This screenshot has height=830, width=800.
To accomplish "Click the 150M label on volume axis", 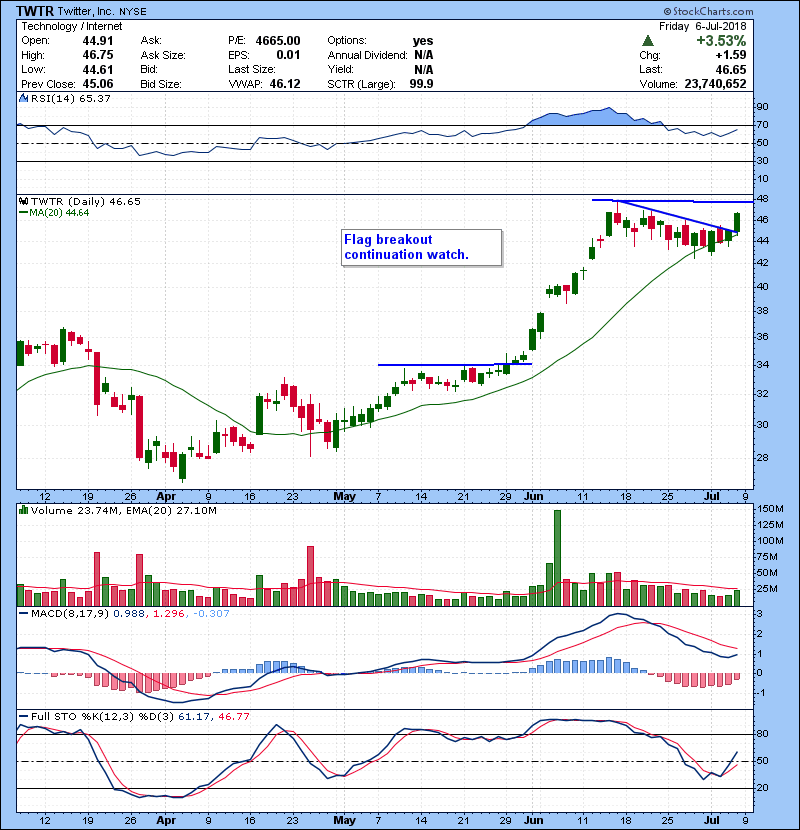I will pos(770,509).
